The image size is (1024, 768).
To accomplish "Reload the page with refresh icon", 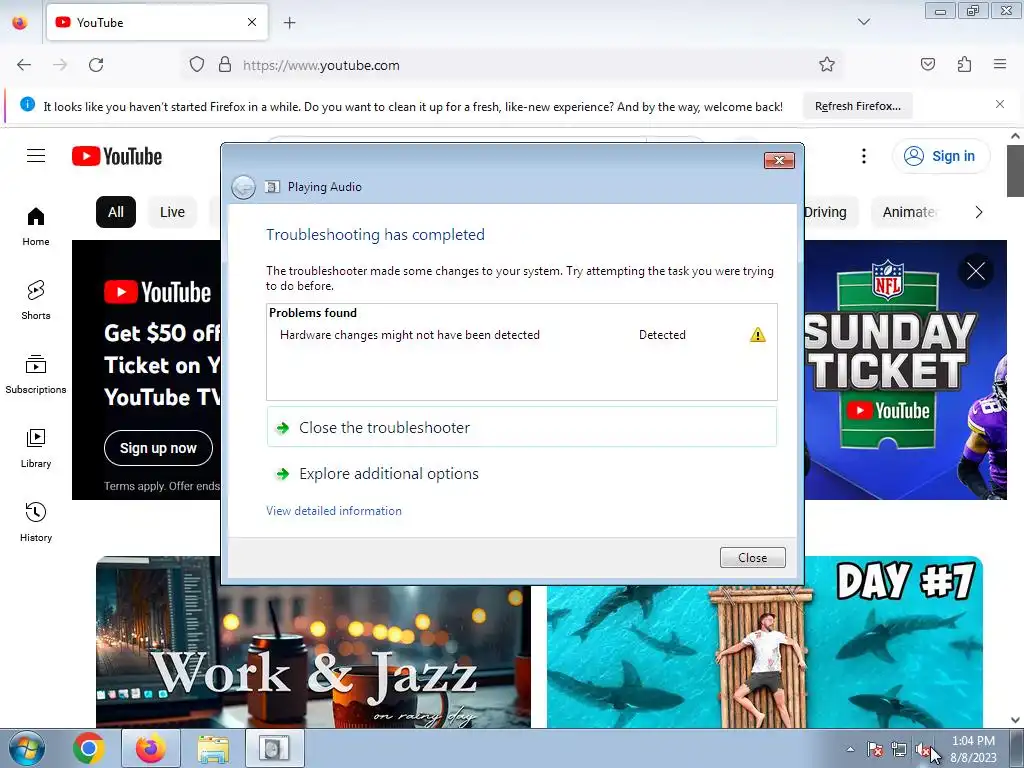I will pyautogui.click(x=96, y=65).
